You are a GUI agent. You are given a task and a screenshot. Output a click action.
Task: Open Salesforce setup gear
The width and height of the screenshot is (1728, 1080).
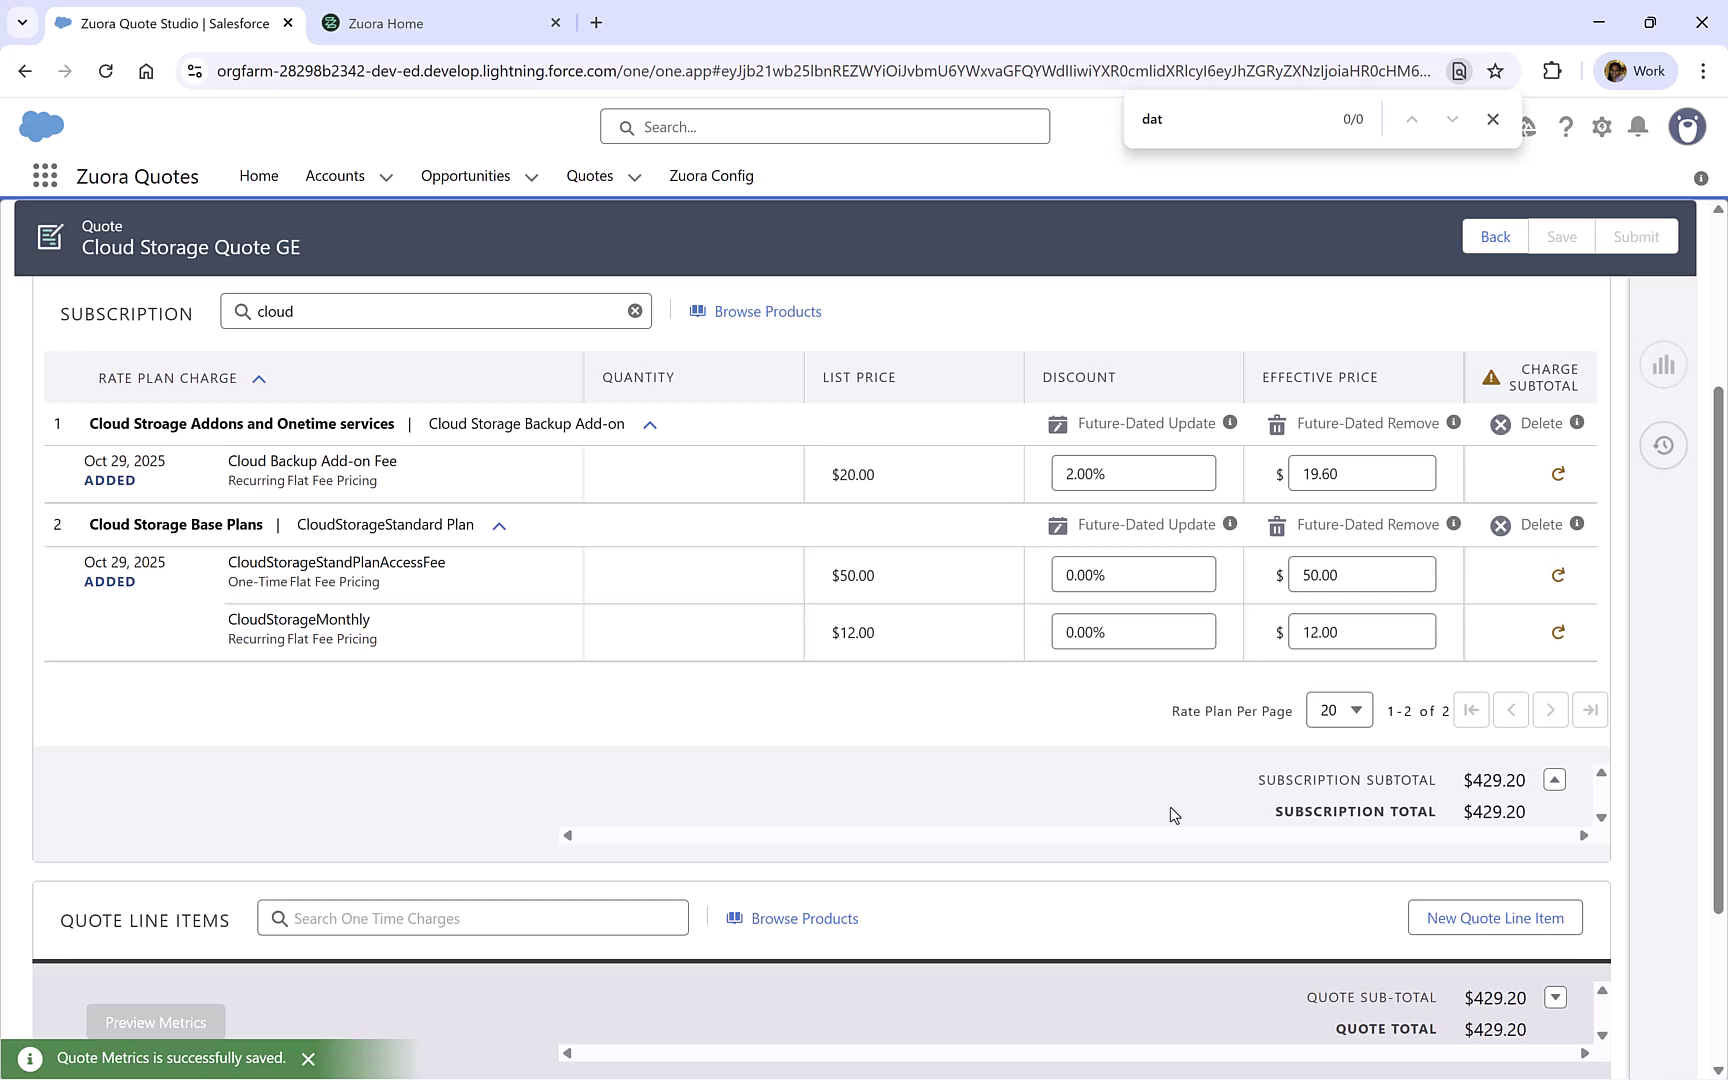tap(1601, 127)
